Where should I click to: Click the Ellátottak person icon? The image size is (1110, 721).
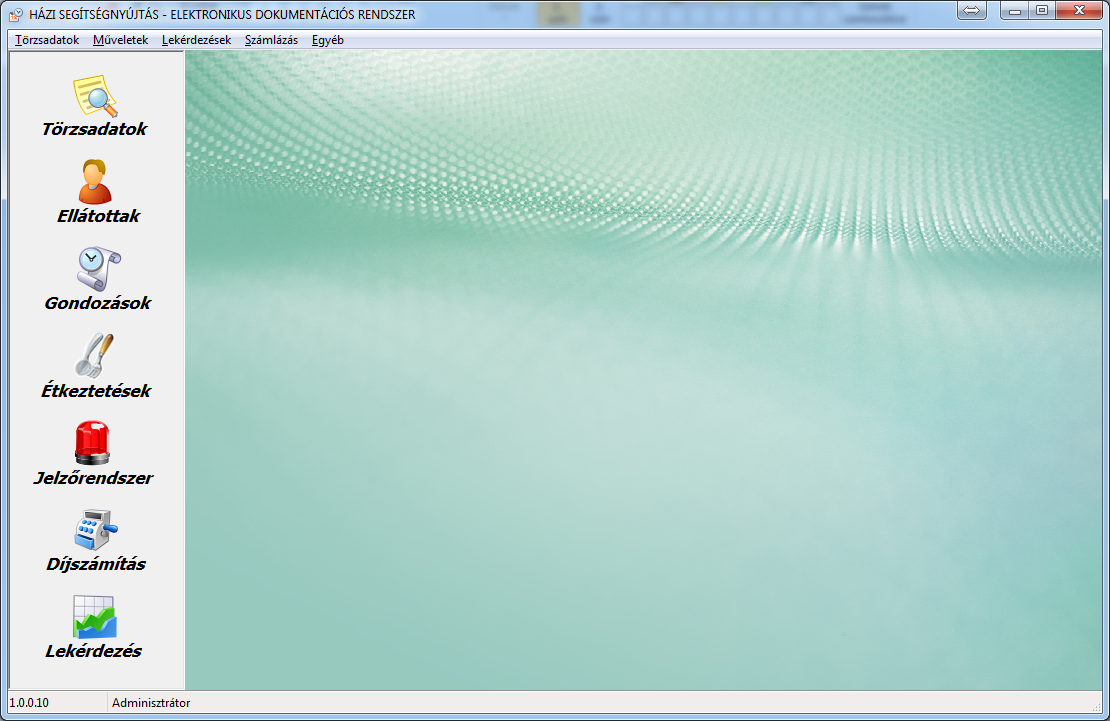coord(95,182)
